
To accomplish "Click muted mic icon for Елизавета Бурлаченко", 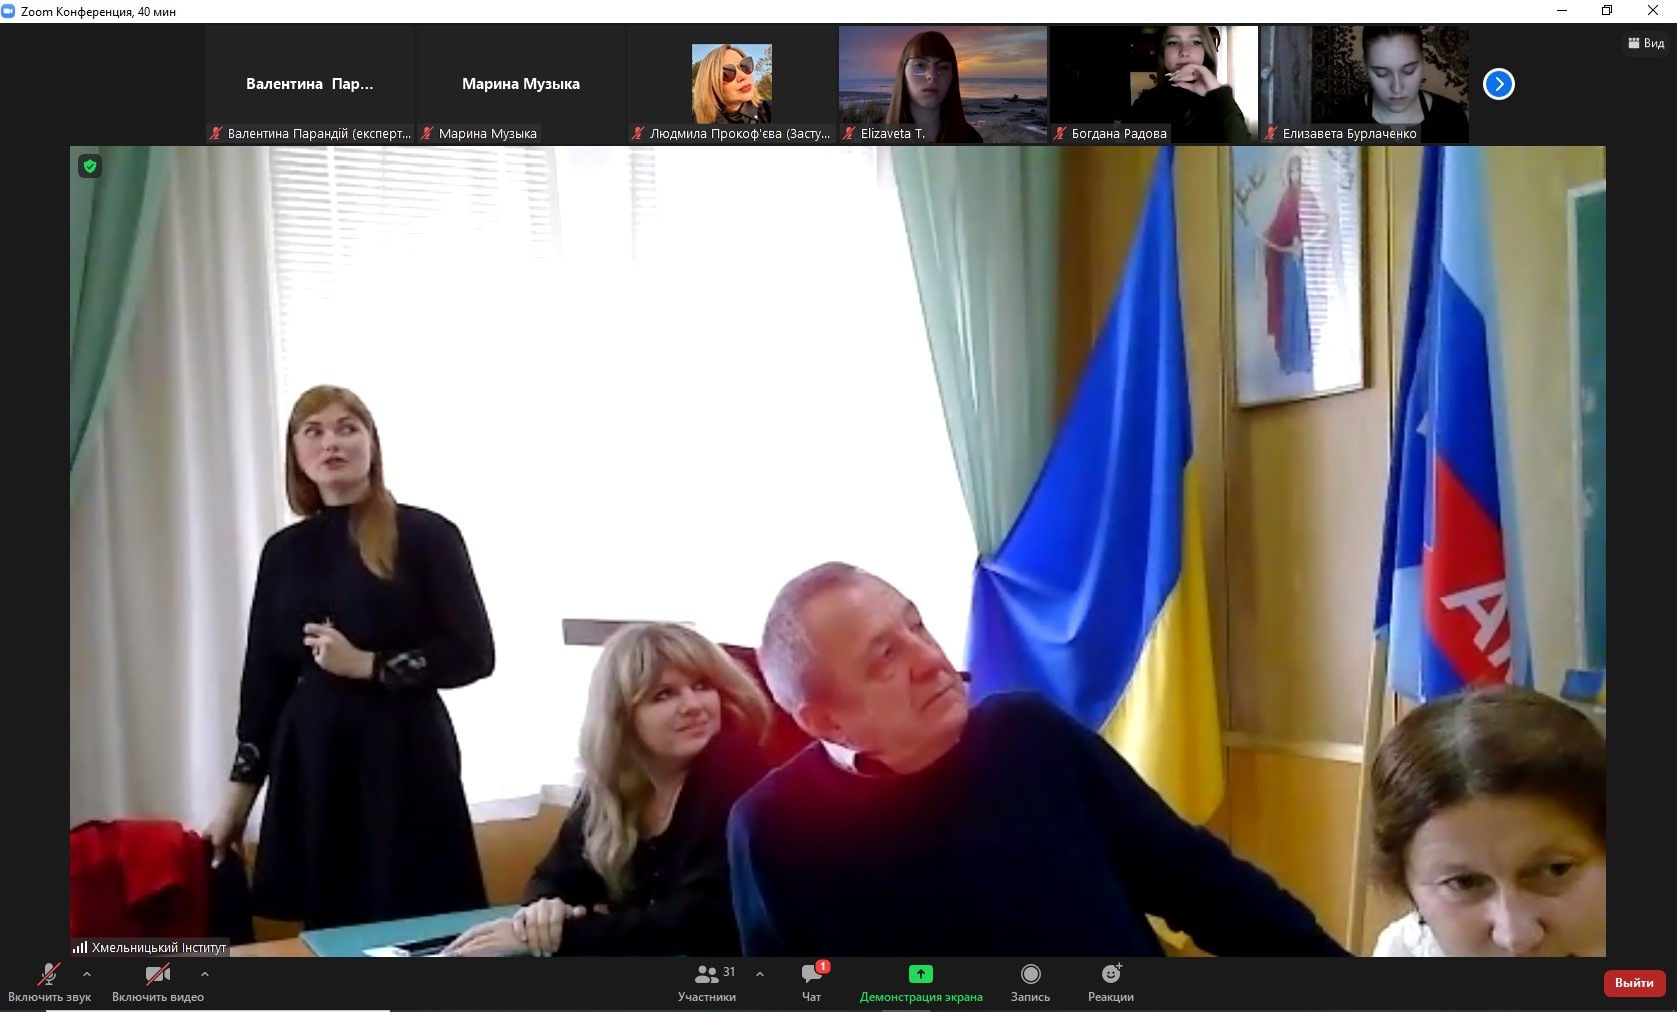I will [x=1271, y=133].
